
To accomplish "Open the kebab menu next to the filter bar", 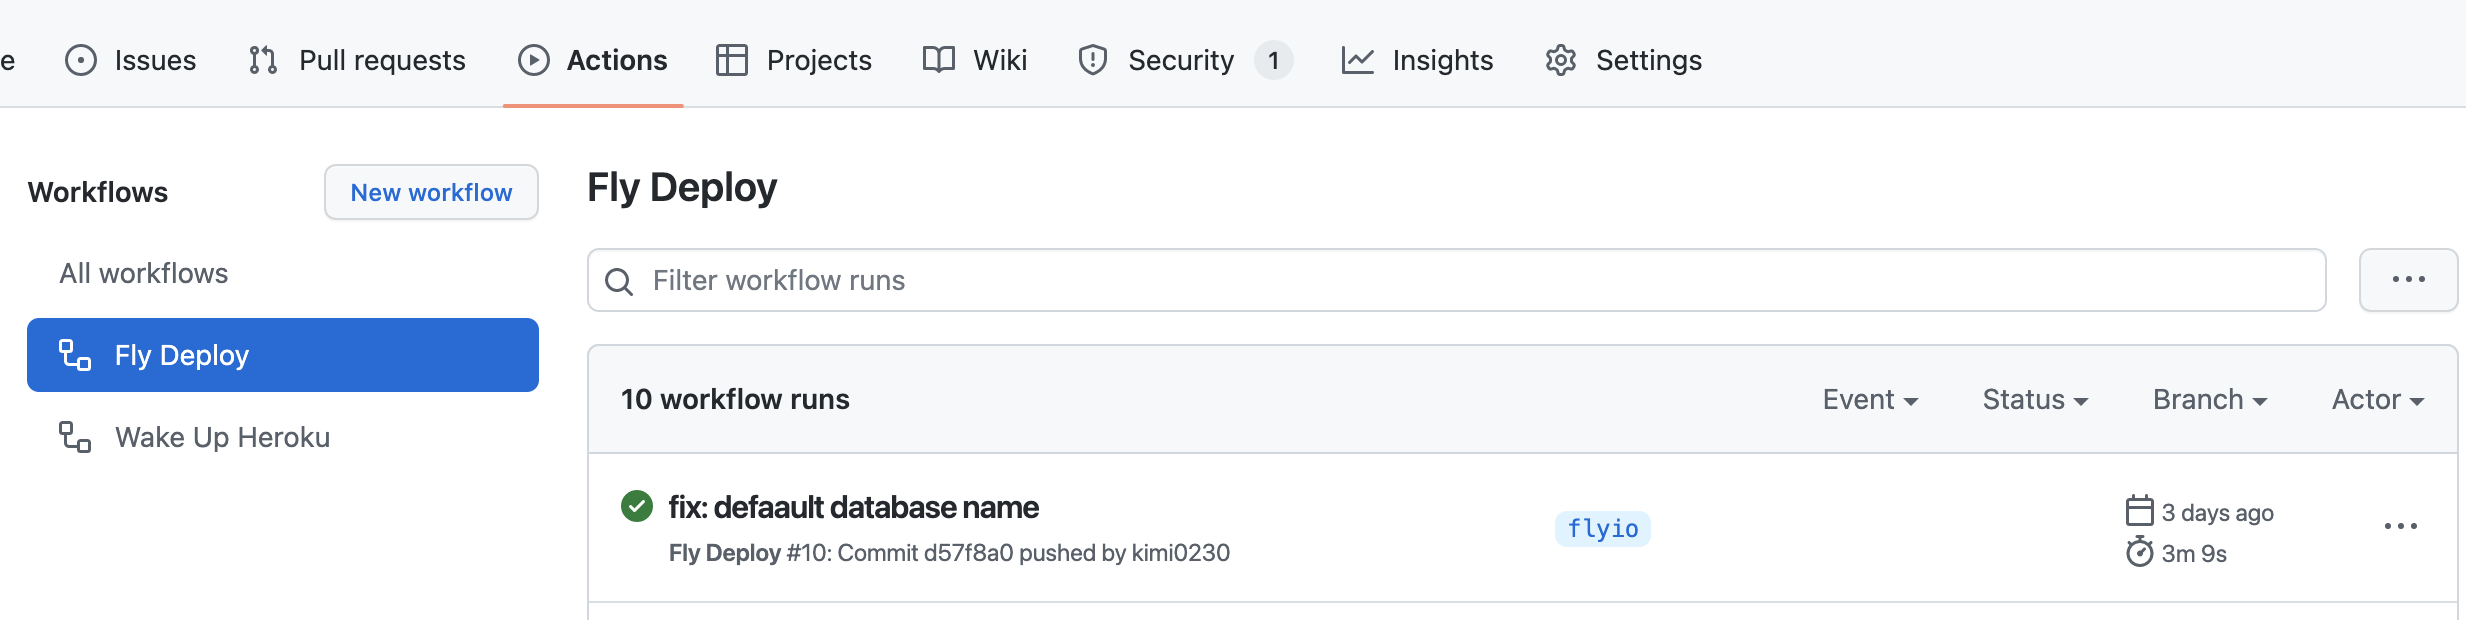I will [x=2407, y=279].
